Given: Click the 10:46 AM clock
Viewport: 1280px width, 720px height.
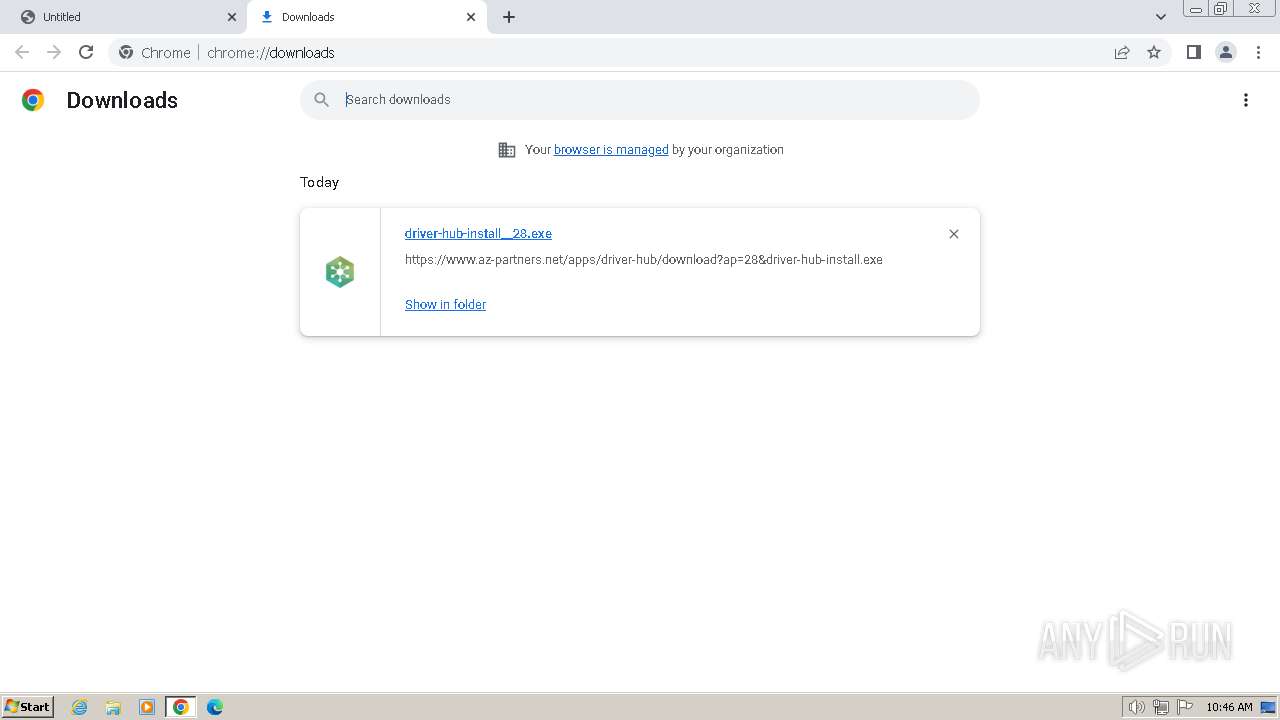Looking at the screenshot, I should pyautogui.click(x=1229, y=707).
